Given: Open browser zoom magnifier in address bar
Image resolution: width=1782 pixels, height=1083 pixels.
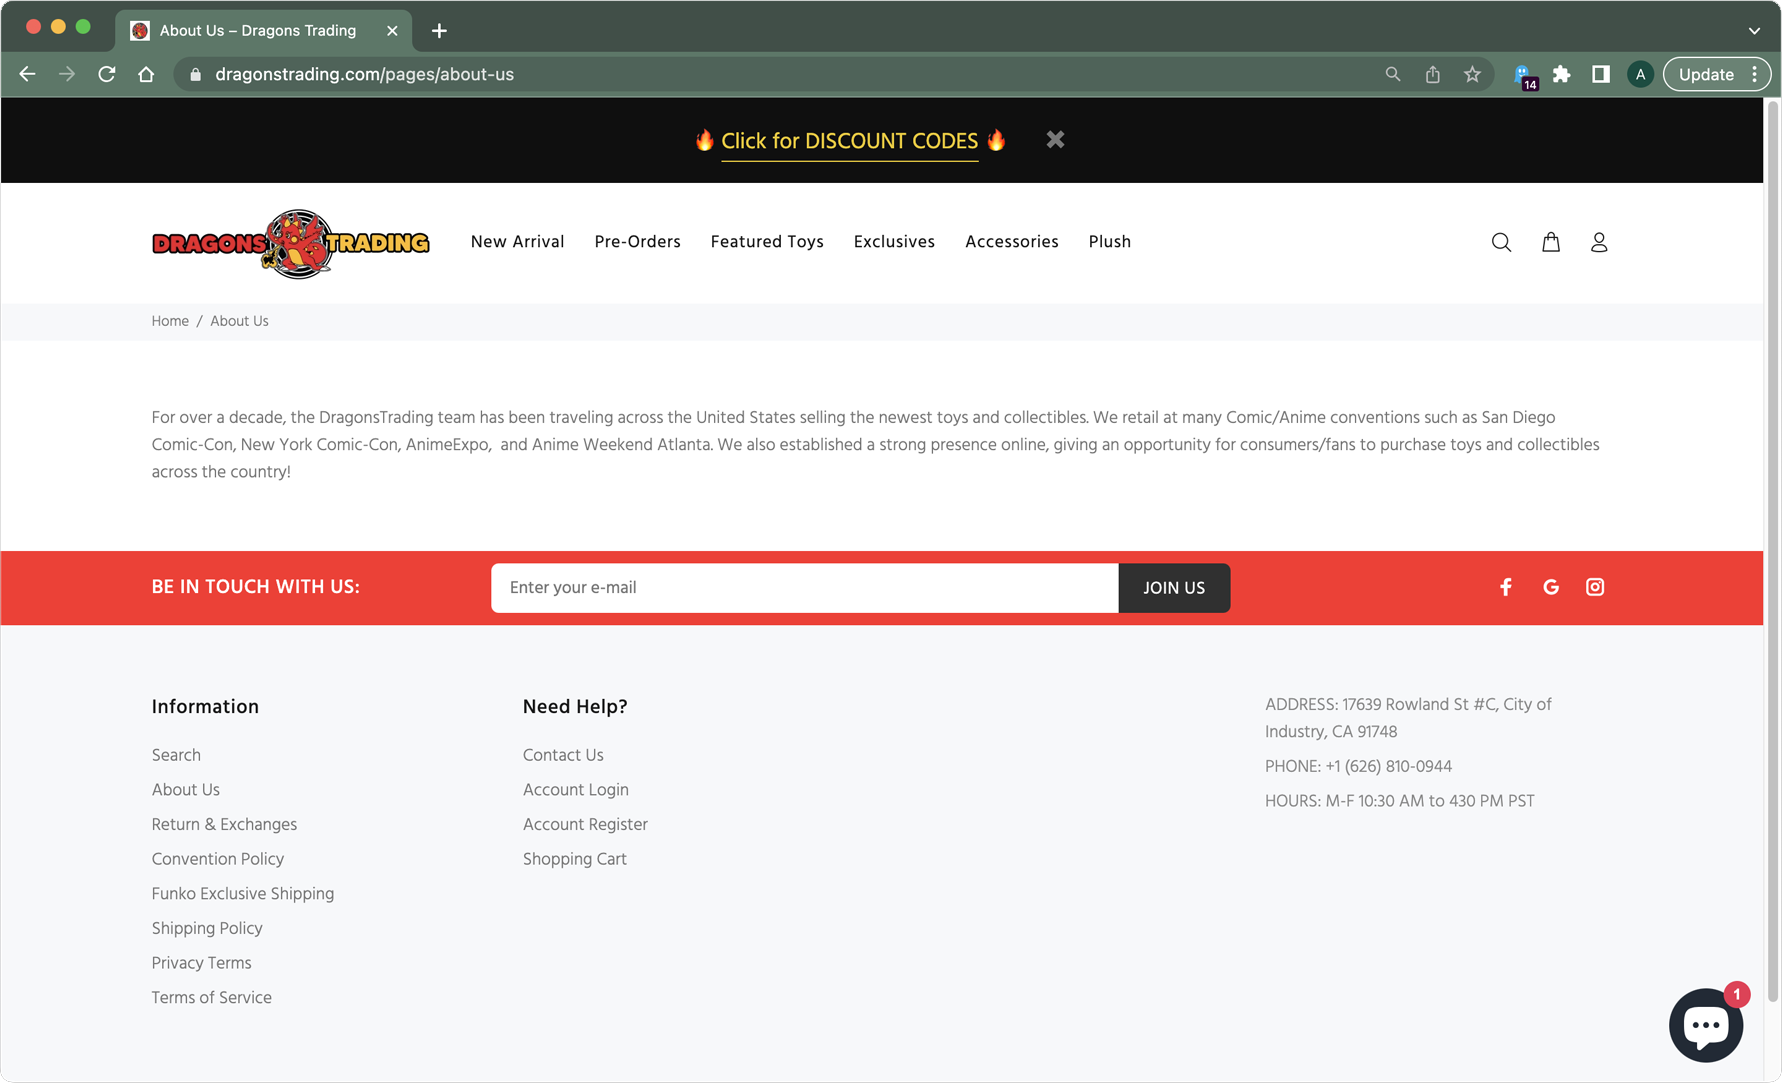Looking at the screenshot, I should [x=1393, y=74].
